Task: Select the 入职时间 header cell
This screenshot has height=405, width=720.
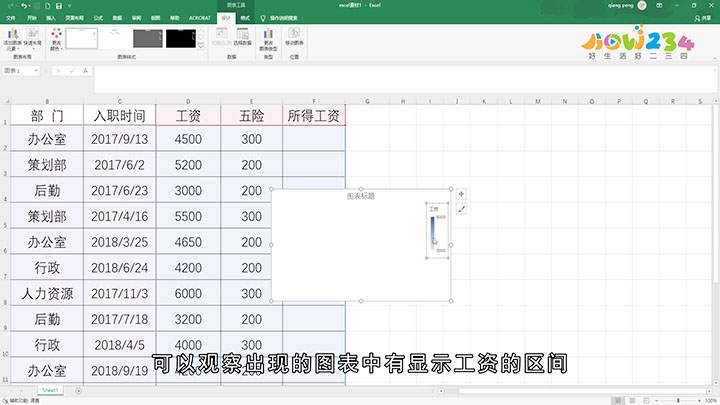Action: click(x=119, y=115)
